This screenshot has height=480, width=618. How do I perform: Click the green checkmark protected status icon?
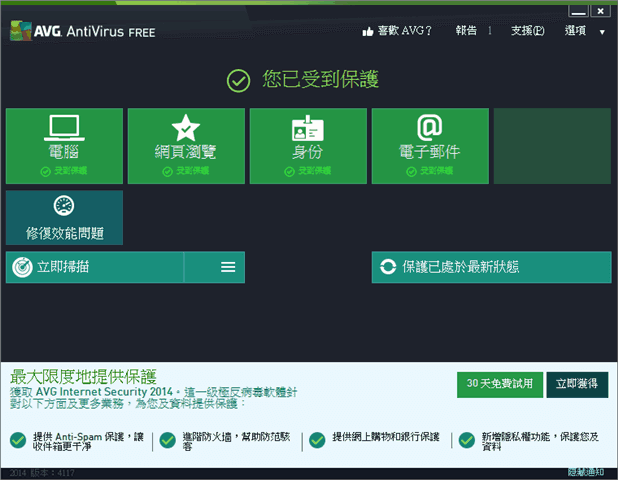(238, 80)
